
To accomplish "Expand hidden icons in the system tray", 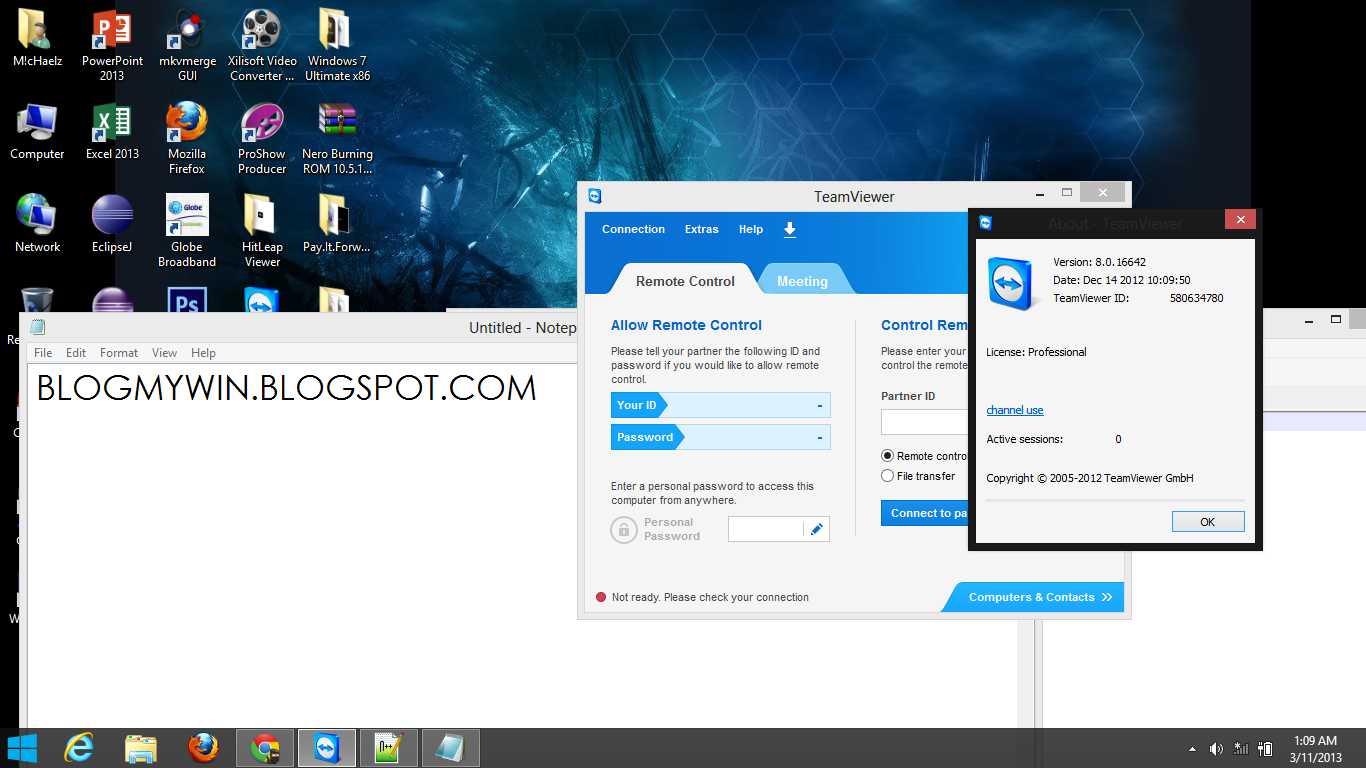I will 1191,747.
